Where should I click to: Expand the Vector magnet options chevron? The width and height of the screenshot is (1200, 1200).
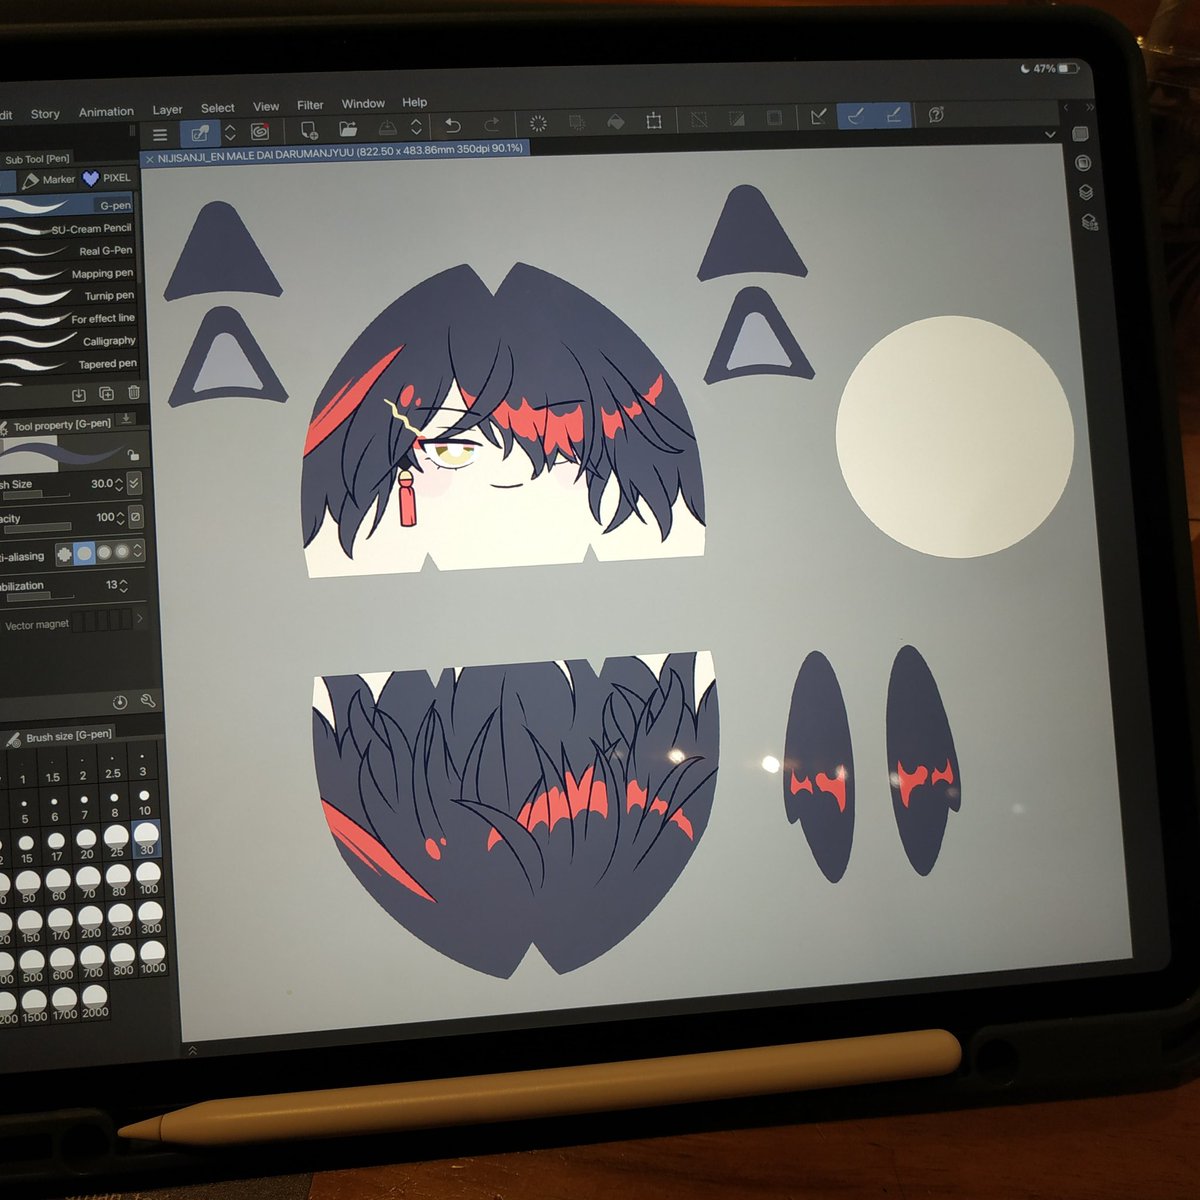click(x=139, y=618)
